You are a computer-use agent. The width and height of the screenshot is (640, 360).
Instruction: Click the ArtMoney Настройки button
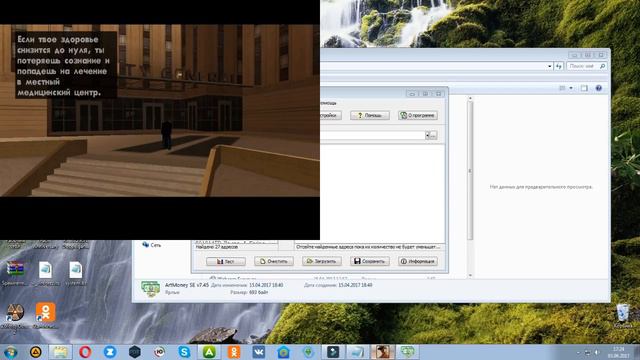(x=331, y=116)
